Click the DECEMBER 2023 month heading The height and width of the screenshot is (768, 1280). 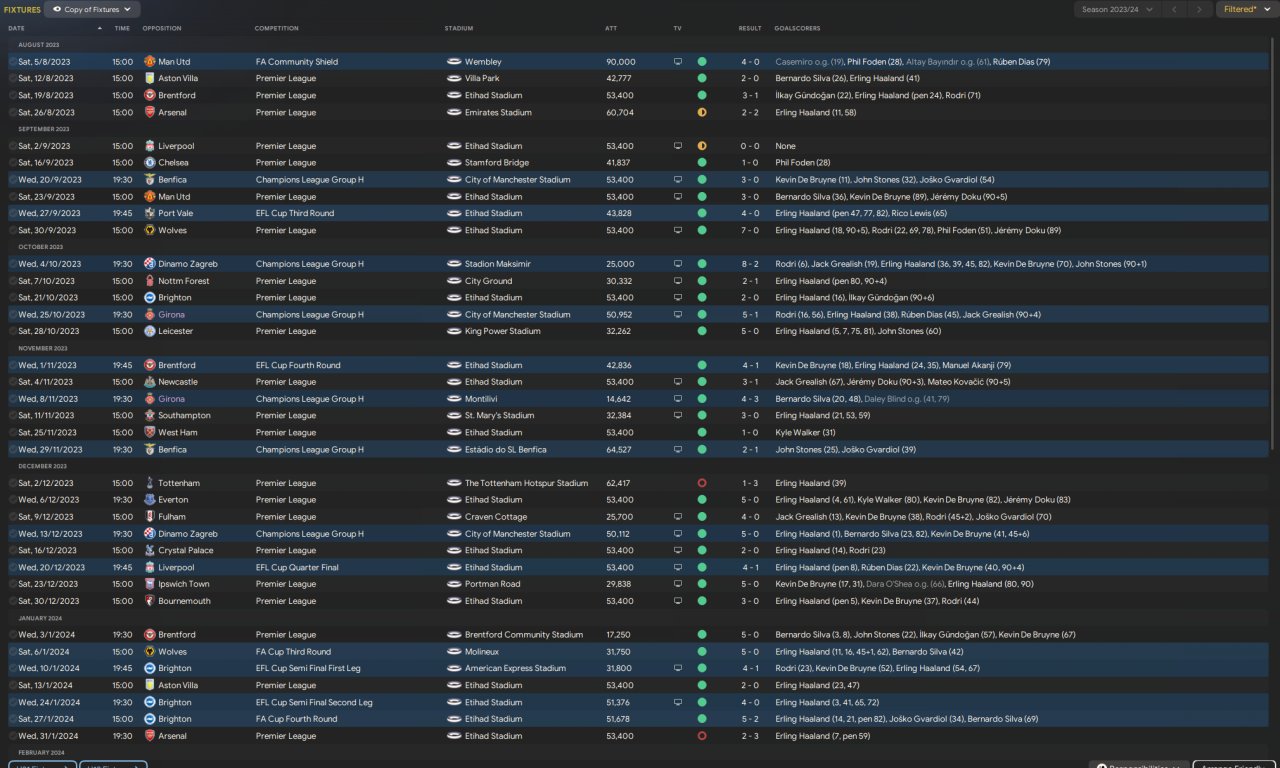[x=43, y=466]
